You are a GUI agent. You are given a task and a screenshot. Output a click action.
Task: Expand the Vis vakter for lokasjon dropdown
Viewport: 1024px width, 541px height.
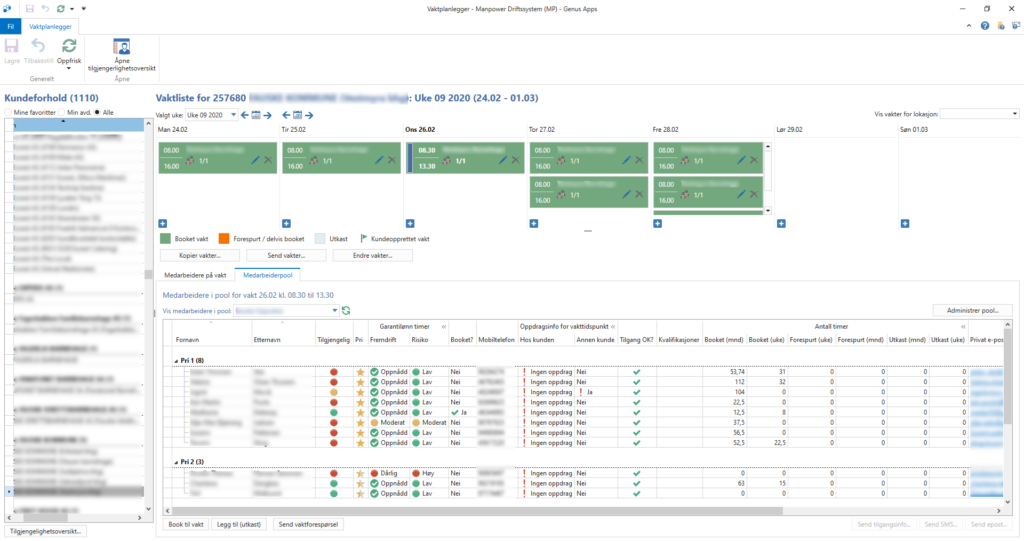tap(1013, 114)
